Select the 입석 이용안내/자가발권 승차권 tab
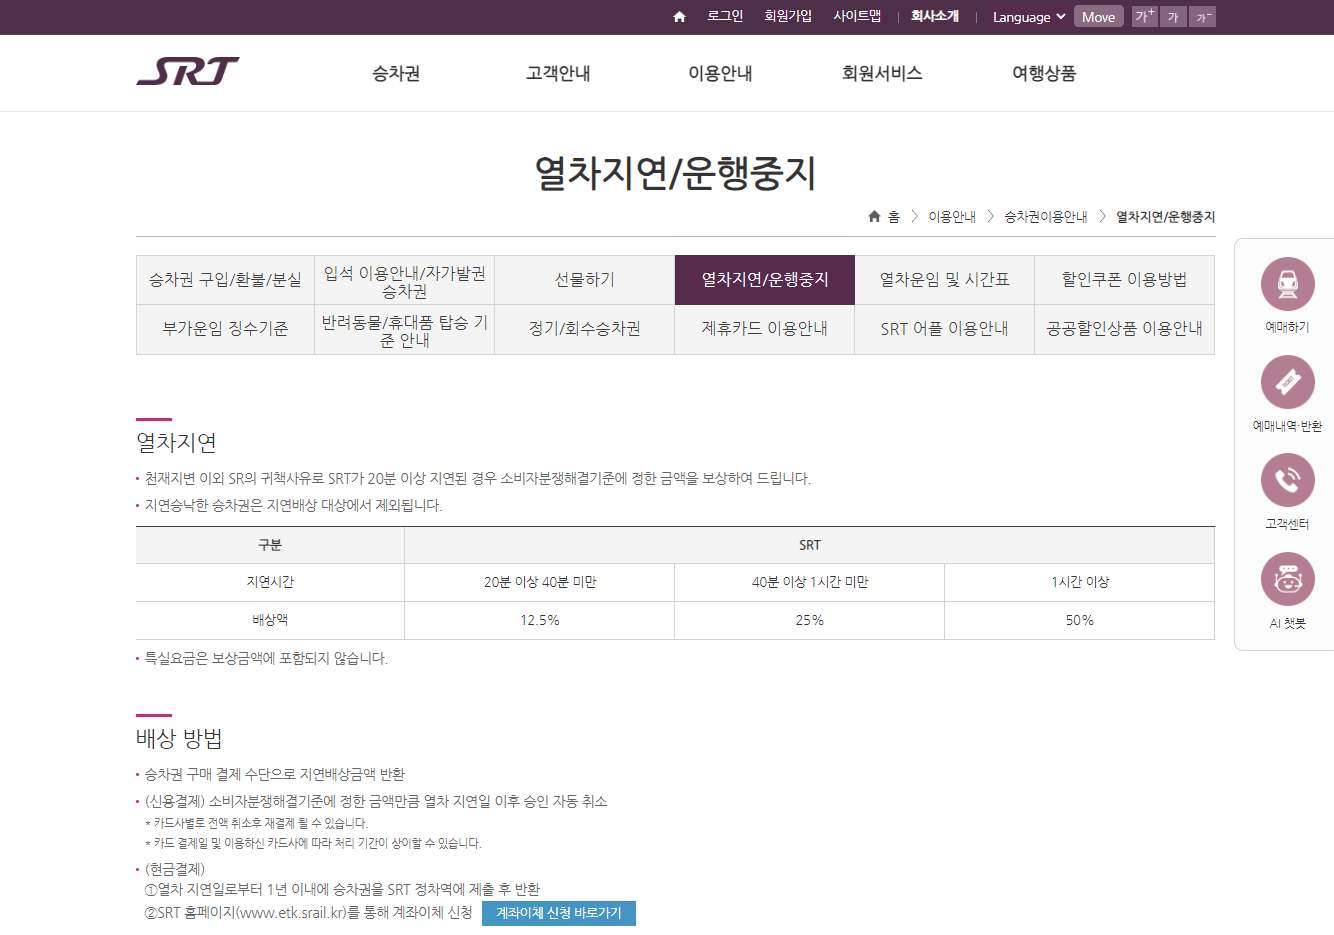 [405, 280]
